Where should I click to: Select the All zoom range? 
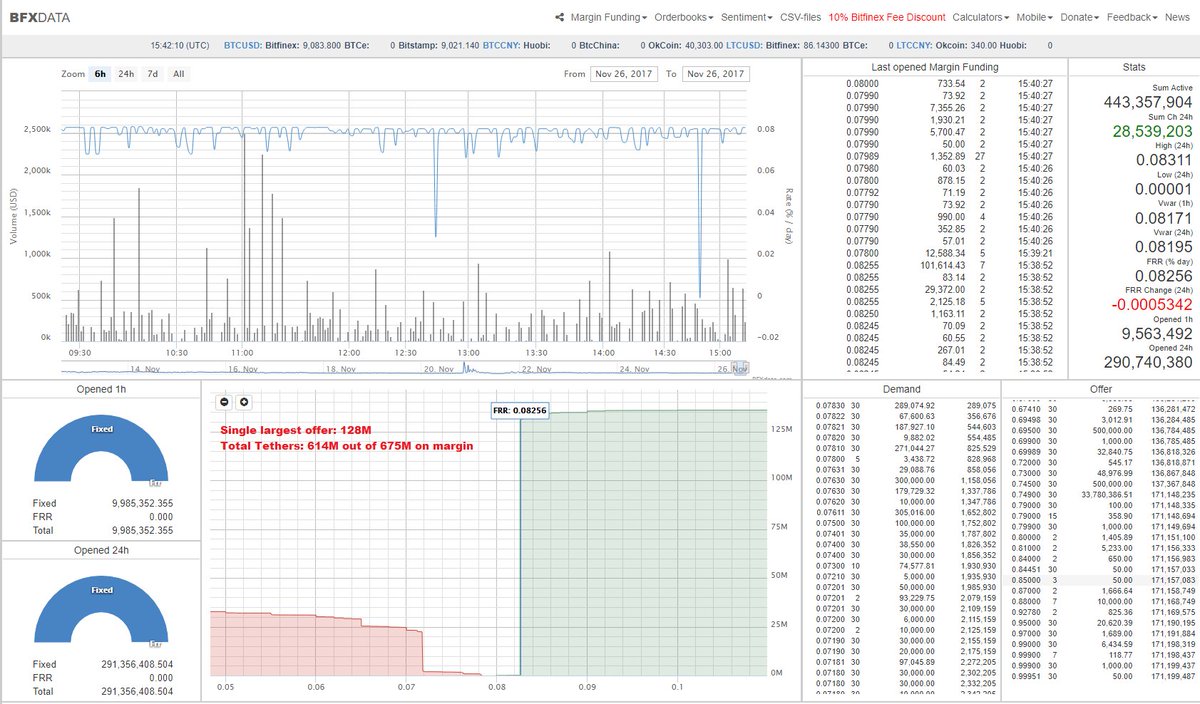pyautogui.click(x=178, y=74)
